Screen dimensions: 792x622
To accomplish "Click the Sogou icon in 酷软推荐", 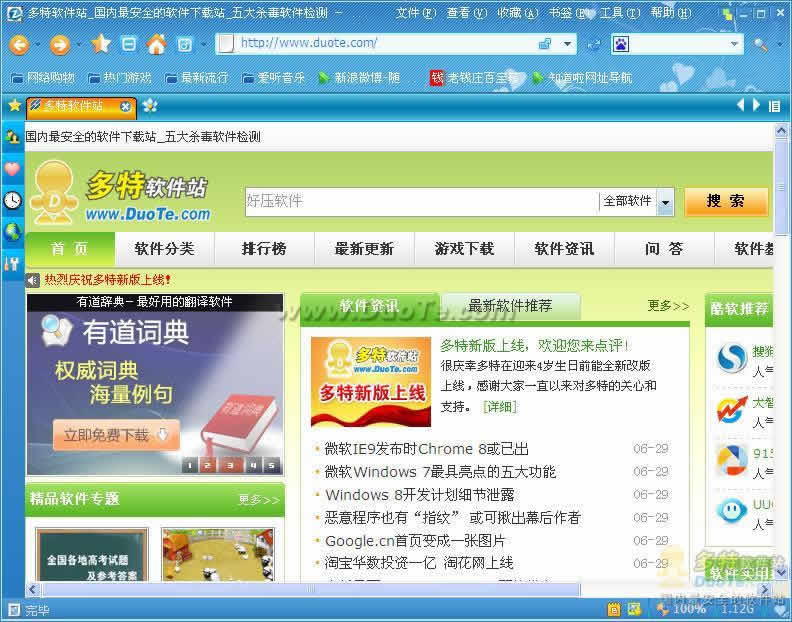I will coord(732,358).
